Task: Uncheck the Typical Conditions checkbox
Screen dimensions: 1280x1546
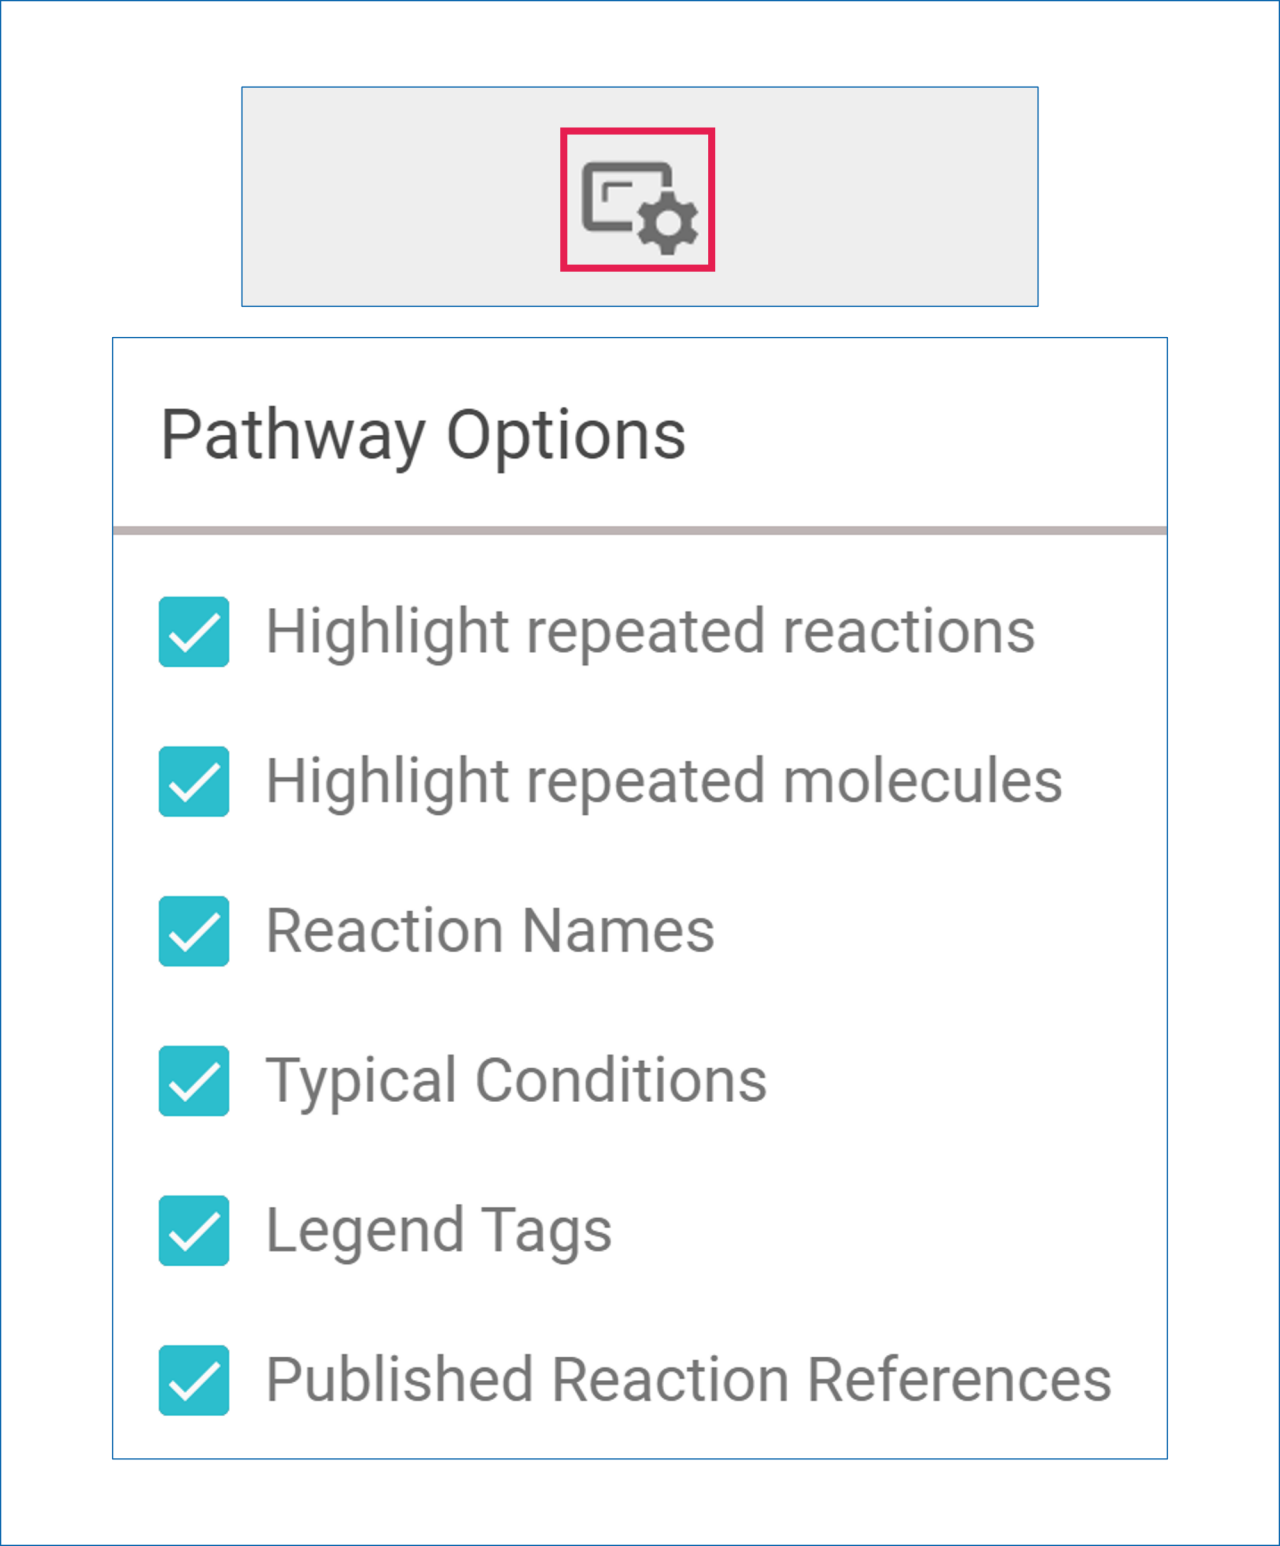Action: (x=194, y=1081)
